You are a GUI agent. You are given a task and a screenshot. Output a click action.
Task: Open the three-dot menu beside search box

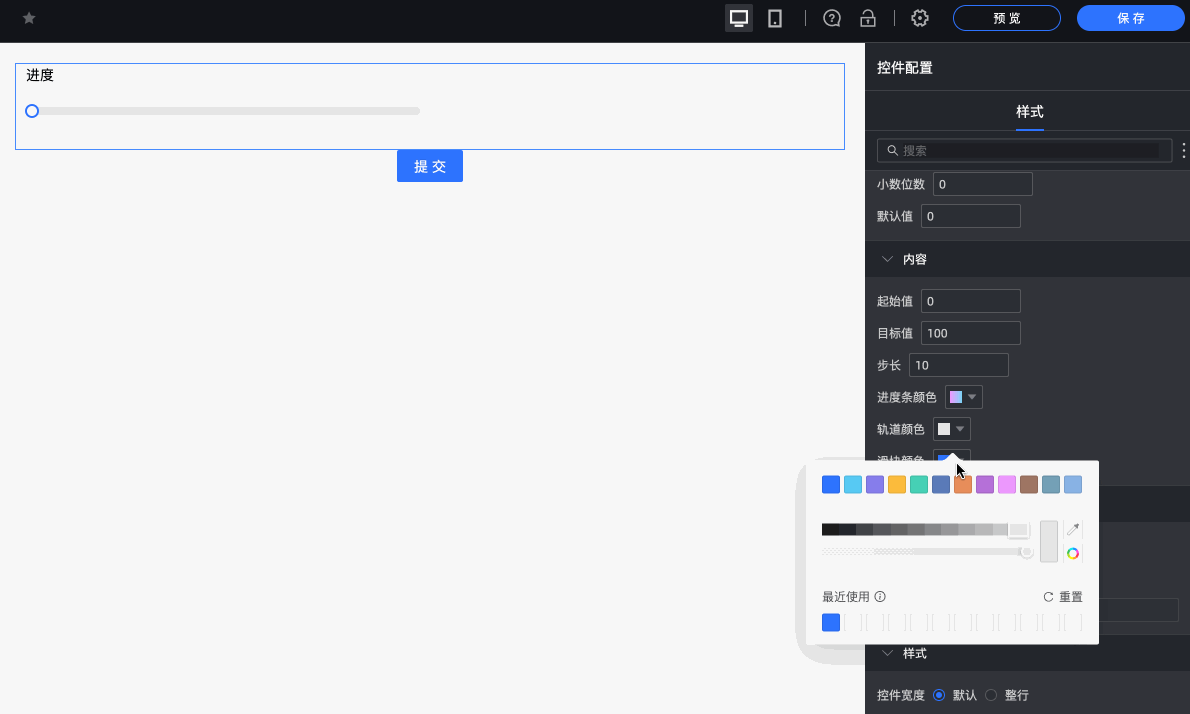tap(1183, 150)
